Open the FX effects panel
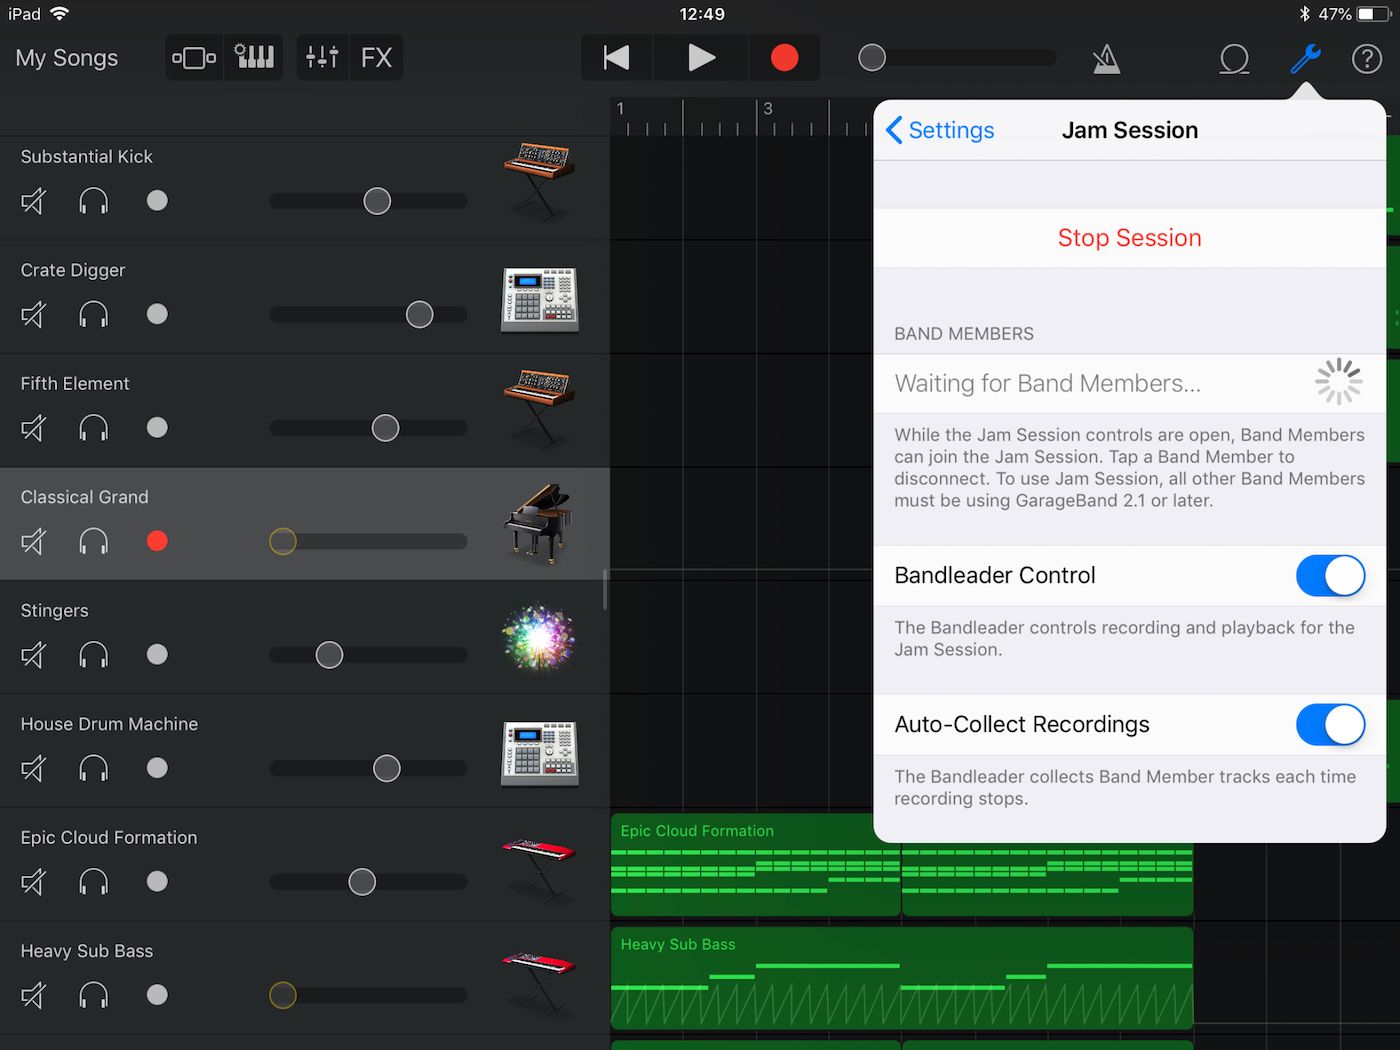This screenshot has height=1050, width=1400. coord(376,57)
